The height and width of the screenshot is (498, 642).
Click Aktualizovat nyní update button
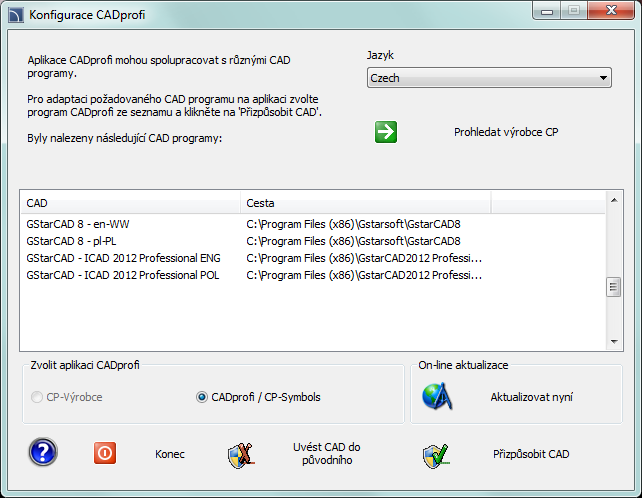coord(531,397)
